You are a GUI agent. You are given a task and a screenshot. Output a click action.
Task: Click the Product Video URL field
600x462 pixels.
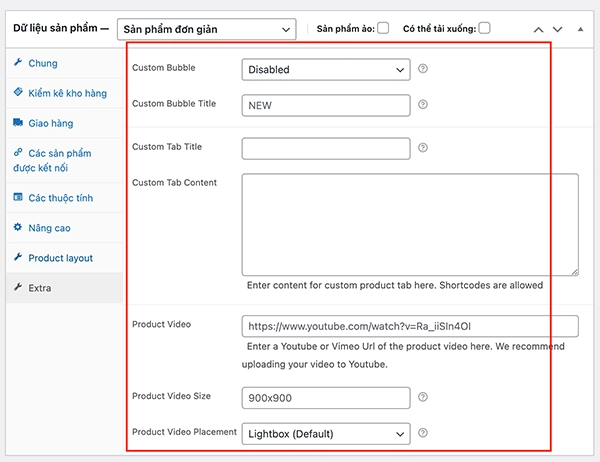point(410,326)
